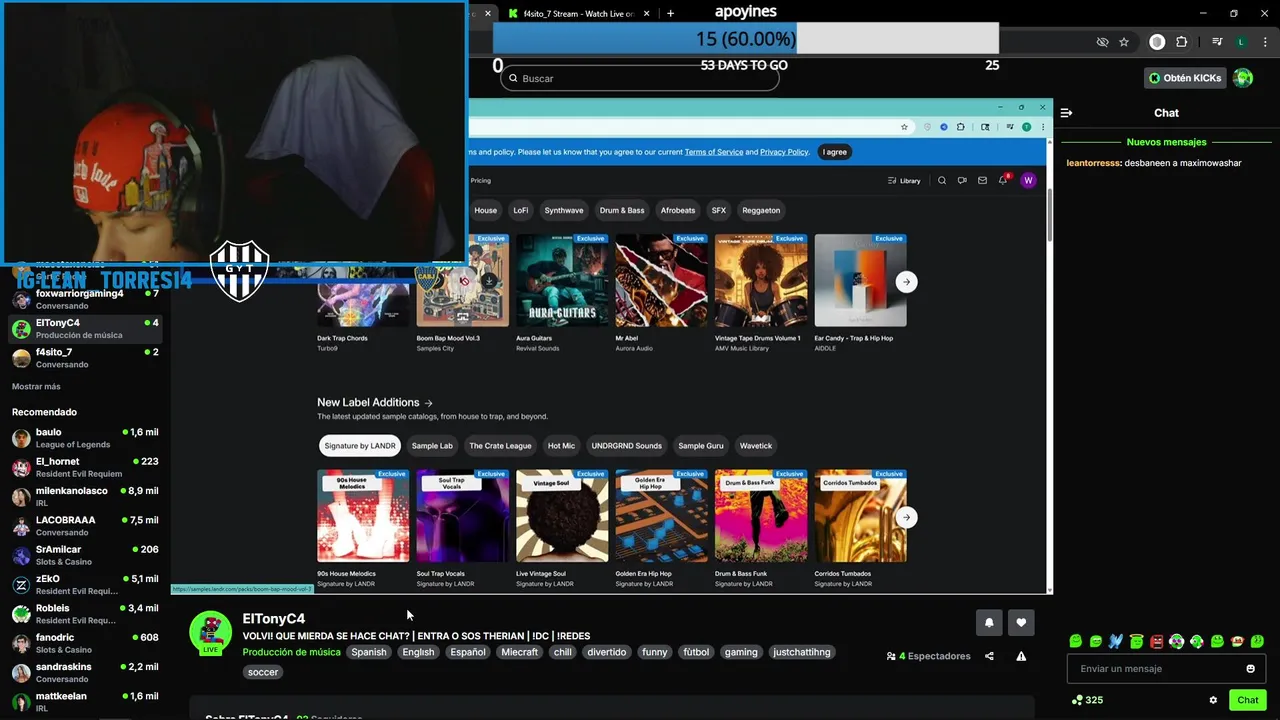Open the Chrome extensions puzzle icon
This screenshot has width=1280, height=720.
point(1181,42)
